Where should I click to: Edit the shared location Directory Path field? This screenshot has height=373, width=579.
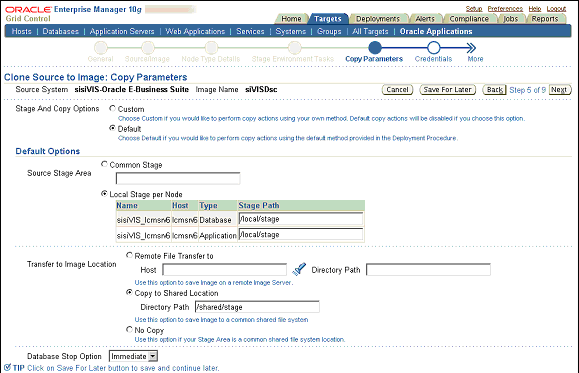click(x=257, y=307)
